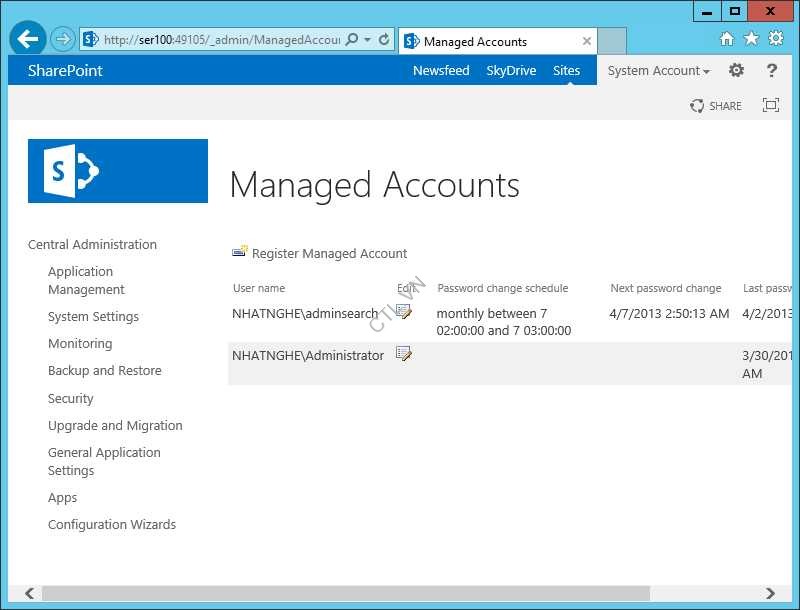Edit the NHATNGHE\Administrator account
Image resolution: width=800 pixels, height=610 pixels.
pos(404,353)
